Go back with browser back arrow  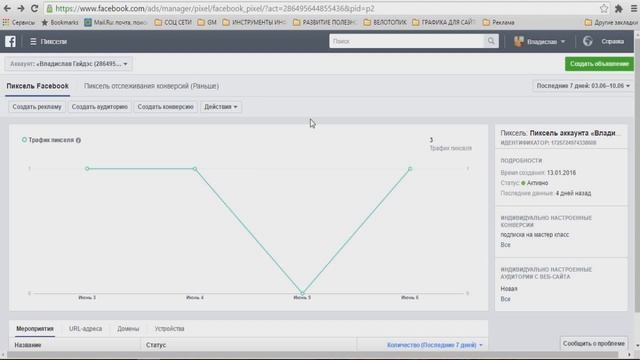click(7, 9)
